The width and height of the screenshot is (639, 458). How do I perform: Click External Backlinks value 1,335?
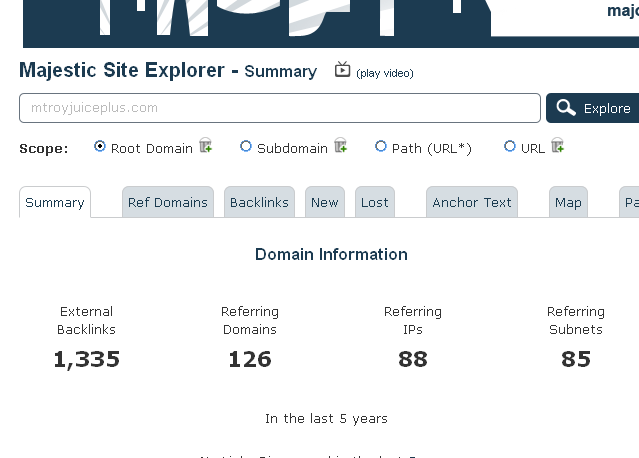(x=86, y=359)
